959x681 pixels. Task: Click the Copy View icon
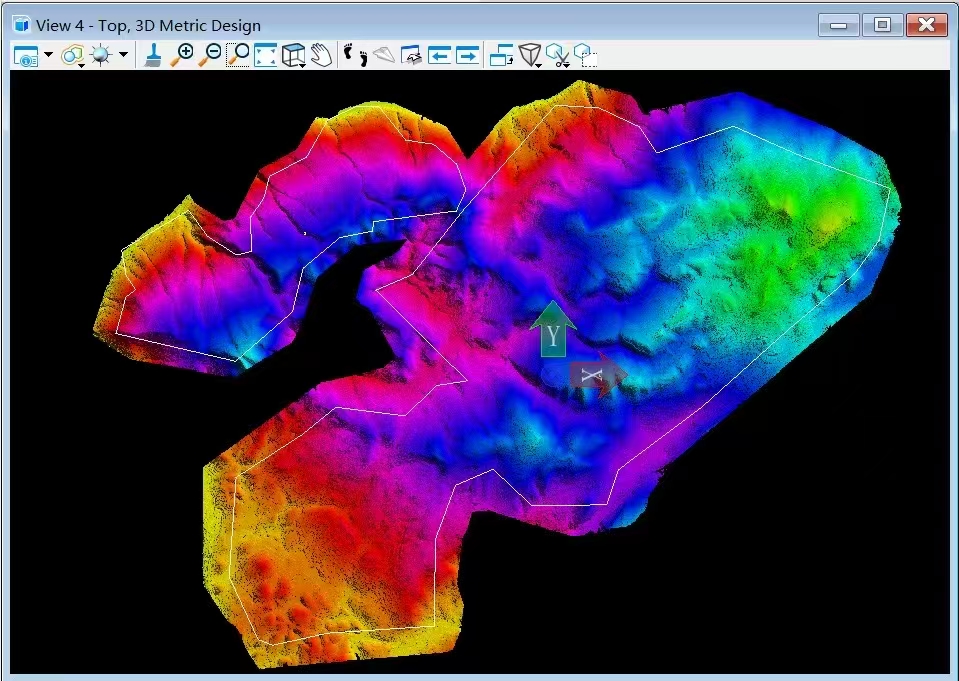coord(501,56)
